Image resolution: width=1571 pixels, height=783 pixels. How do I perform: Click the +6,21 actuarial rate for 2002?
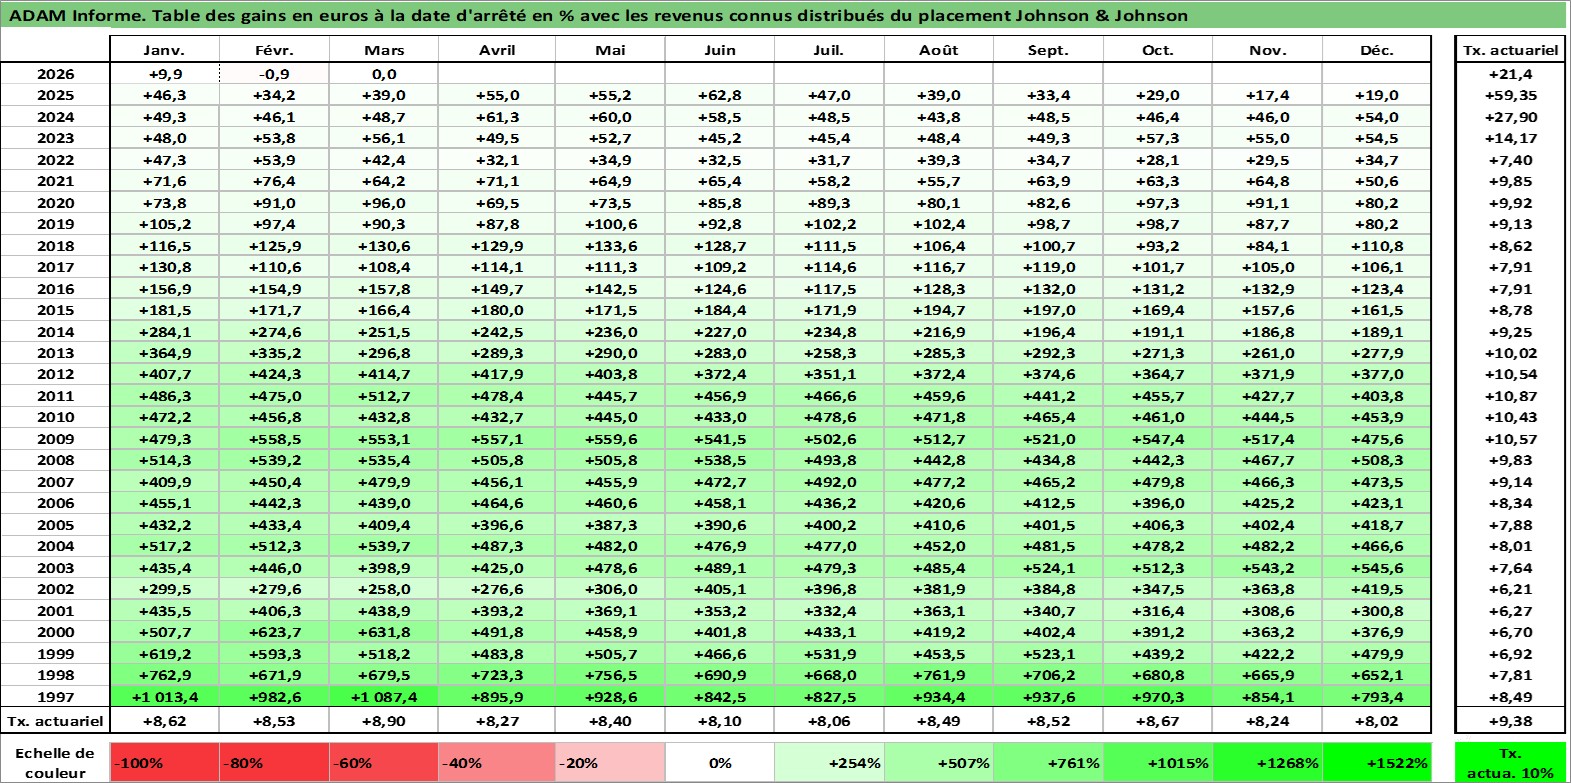(1511, 589)
